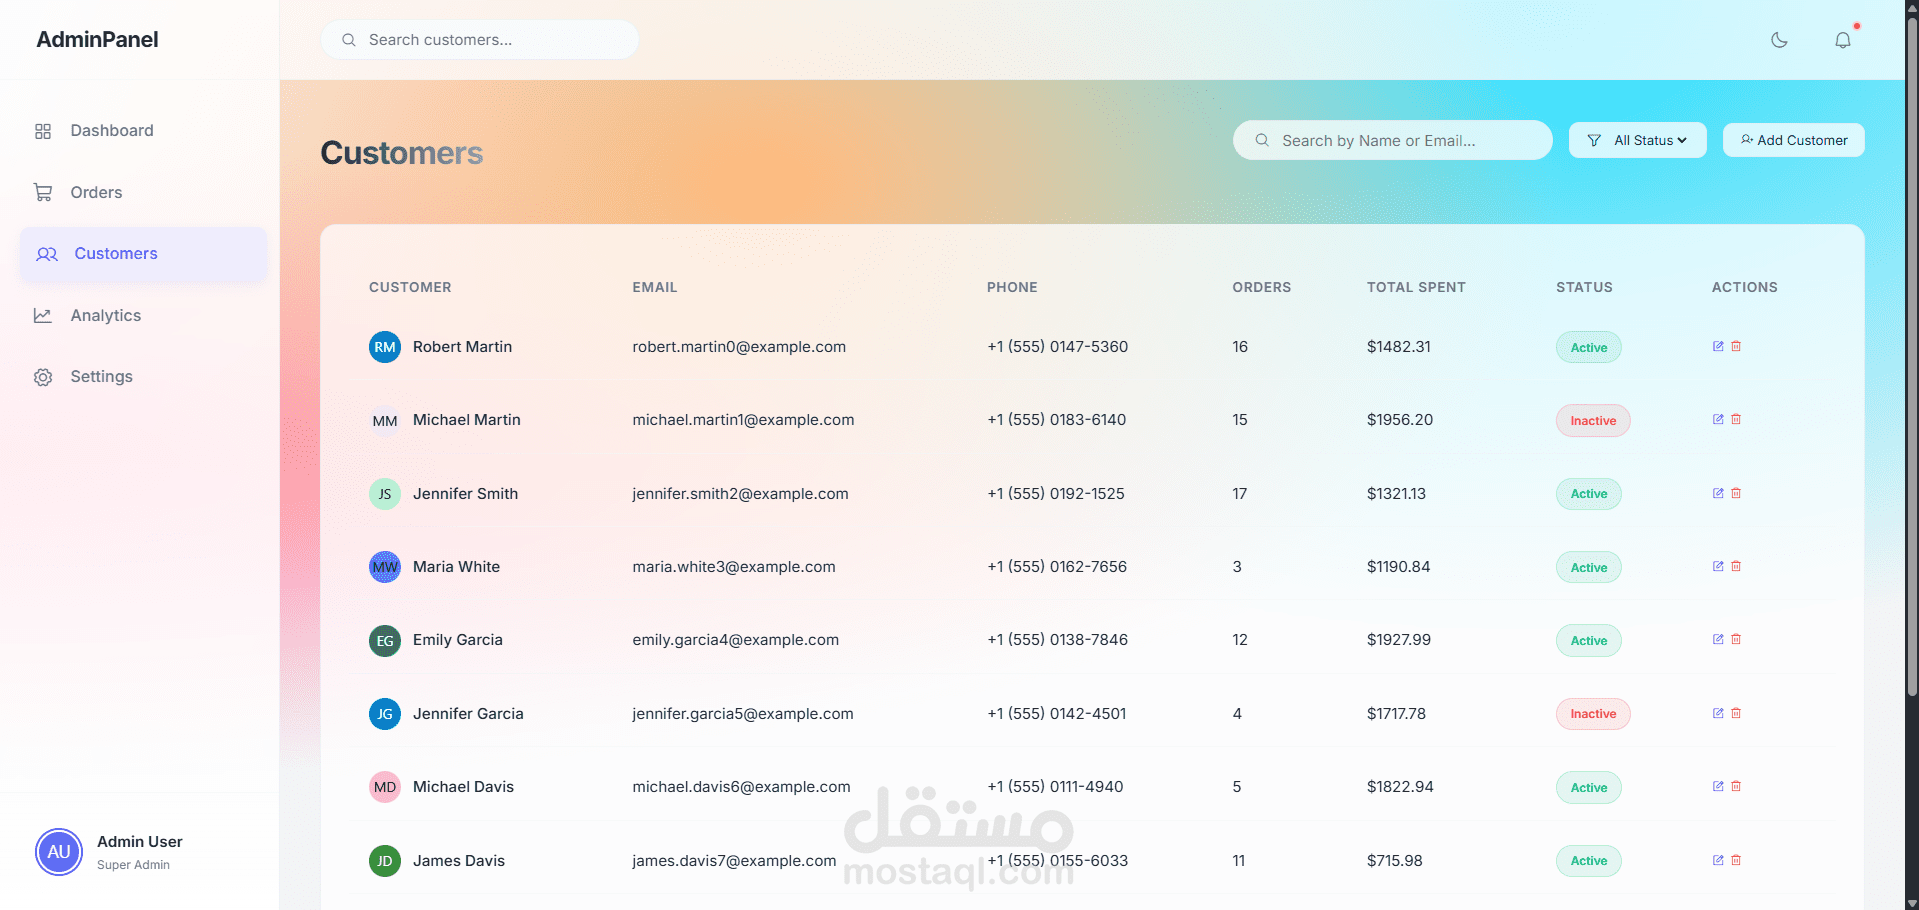Click the phone +1 (555) 0111-4940

pyautogui.click(x=1055, y=787)
